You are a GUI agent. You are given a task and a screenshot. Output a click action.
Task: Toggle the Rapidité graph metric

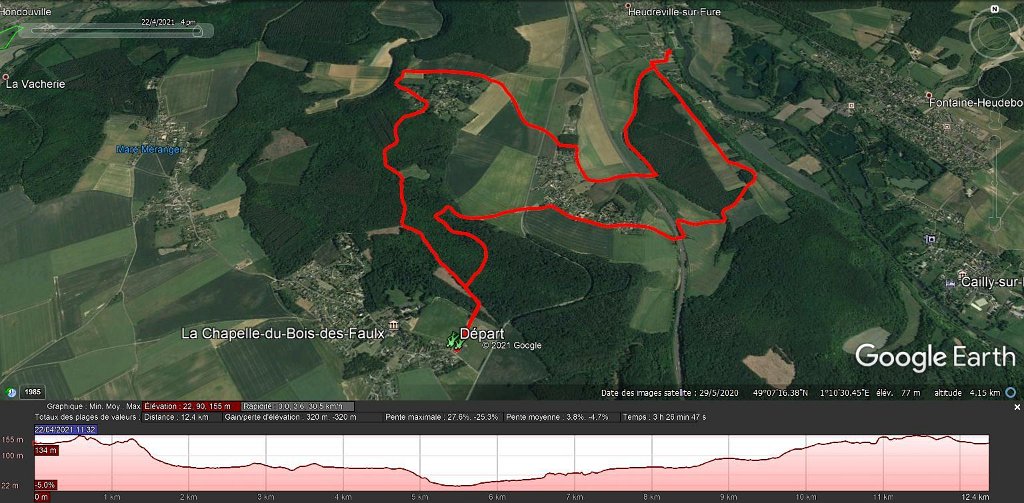pyautogui.click(x=299, y=406)
